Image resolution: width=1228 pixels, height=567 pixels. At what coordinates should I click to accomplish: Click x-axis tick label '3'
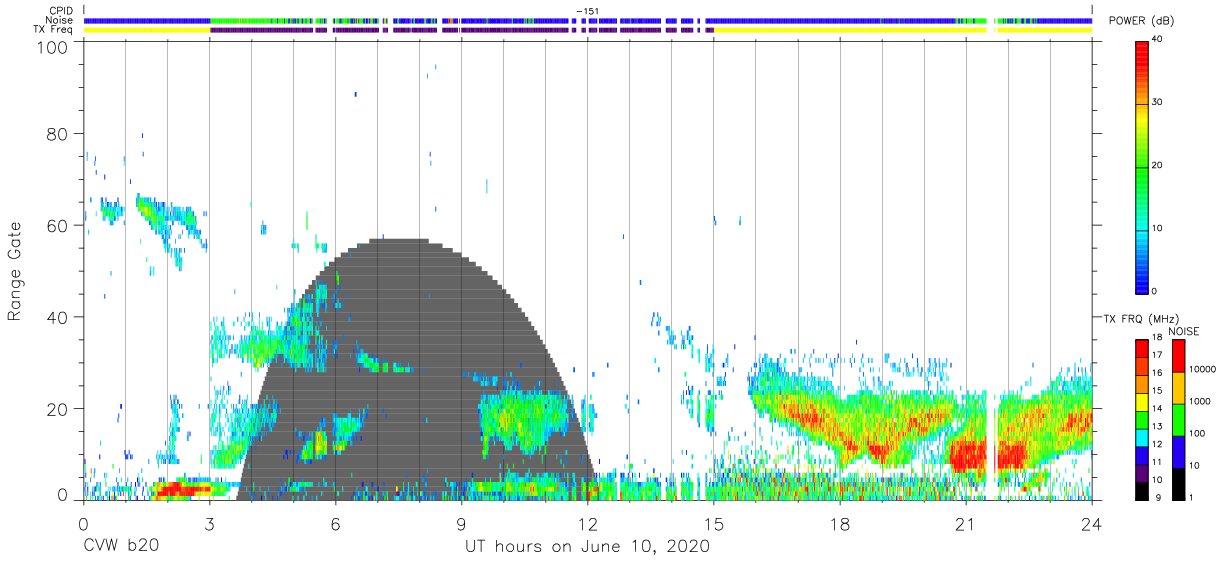tap(209, 524)
